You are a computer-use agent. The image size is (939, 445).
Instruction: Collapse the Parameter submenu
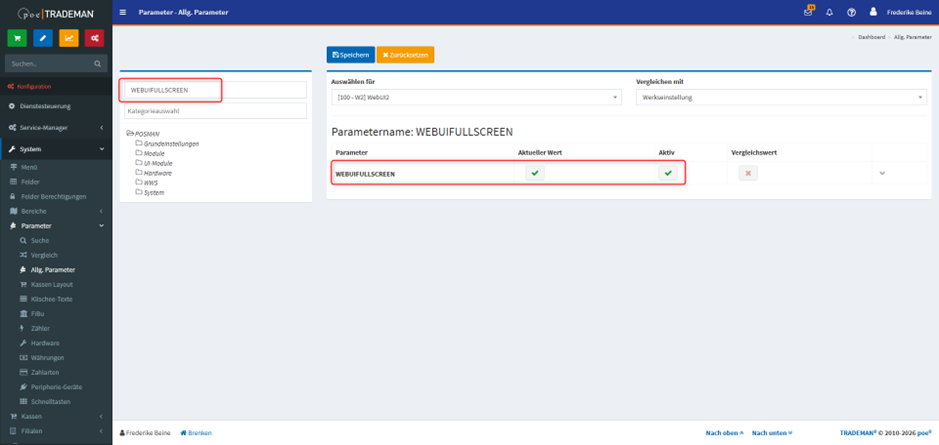point(56,226)
